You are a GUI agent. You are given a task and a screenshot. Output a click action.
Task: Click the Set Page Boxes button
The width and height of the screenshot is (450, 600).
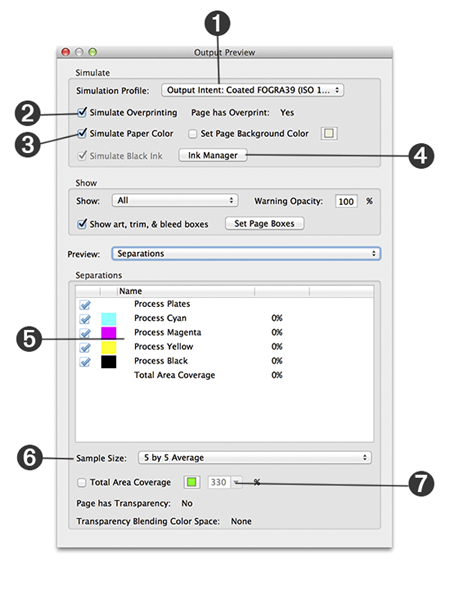pos(264,223)
